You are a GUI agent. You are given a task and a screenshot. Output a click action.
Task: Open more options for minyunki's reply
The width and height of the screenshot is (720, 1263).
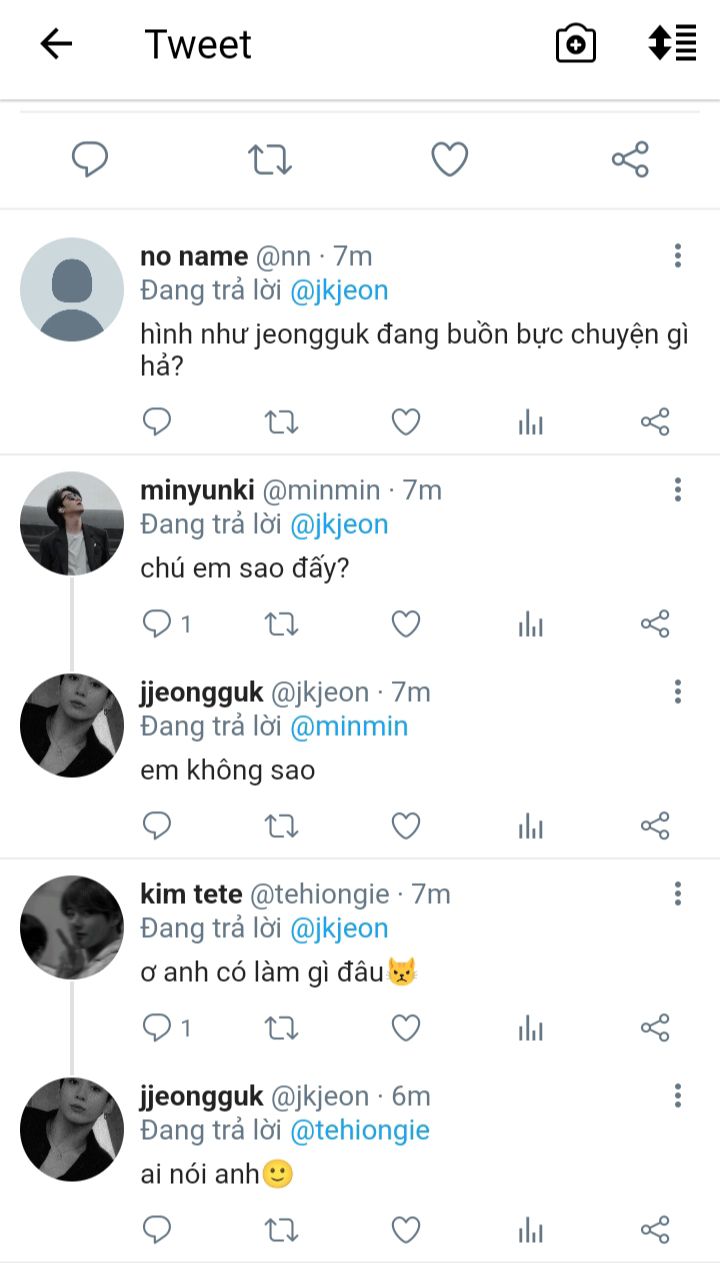point(677,490)
